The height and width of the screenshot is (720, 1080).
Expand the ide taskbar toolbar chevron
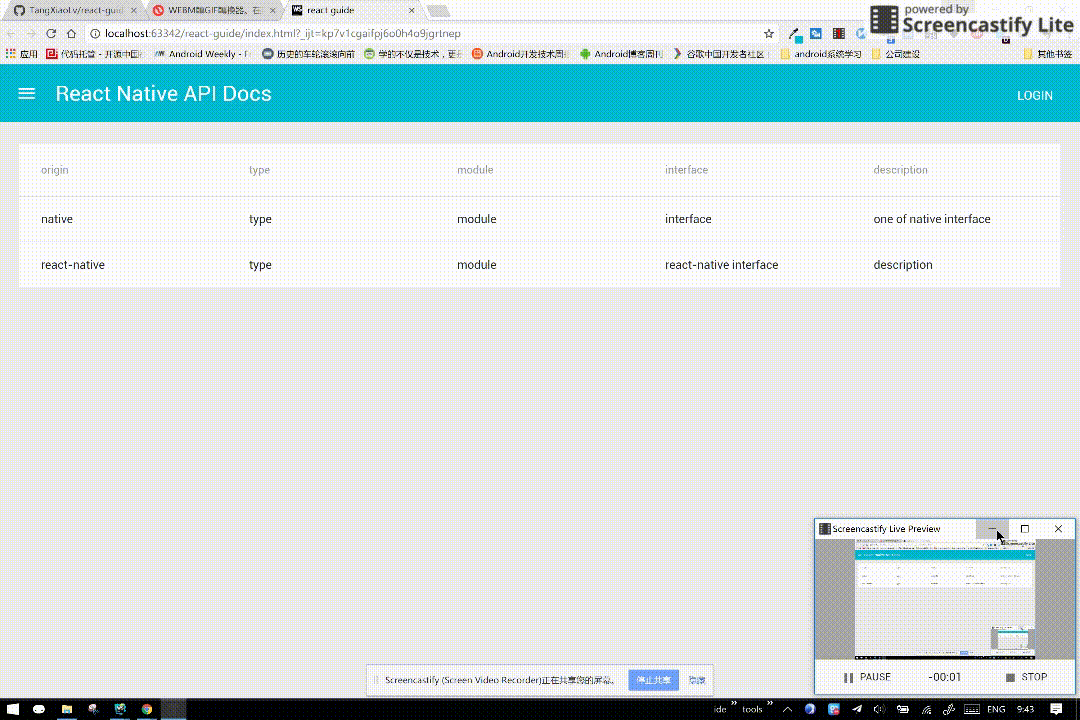coord(734,704)
